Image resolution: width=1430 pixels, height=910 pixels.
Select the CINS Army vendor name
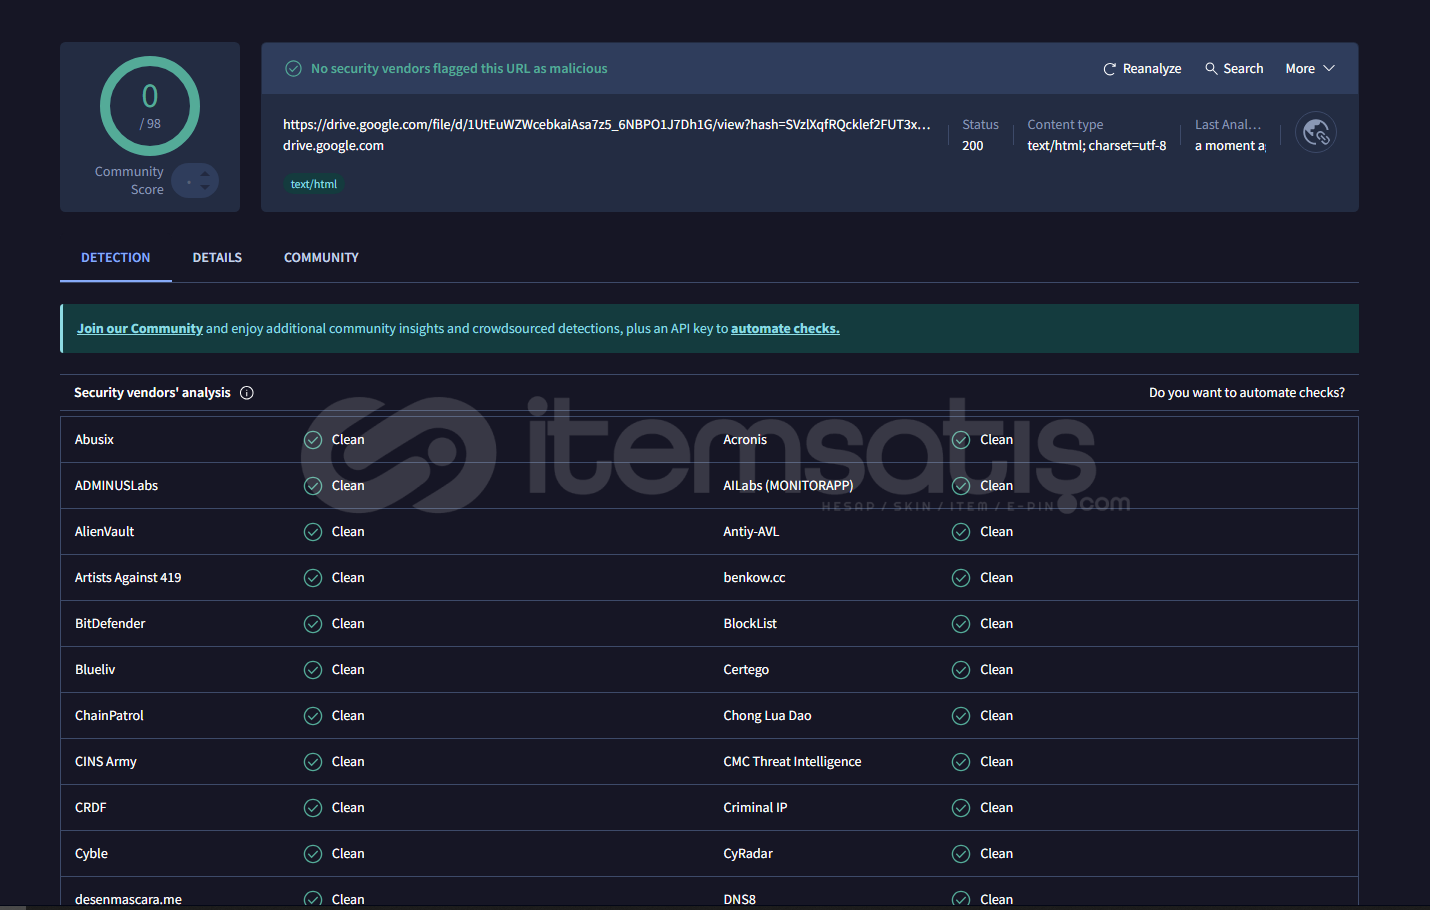coord(106,762)
